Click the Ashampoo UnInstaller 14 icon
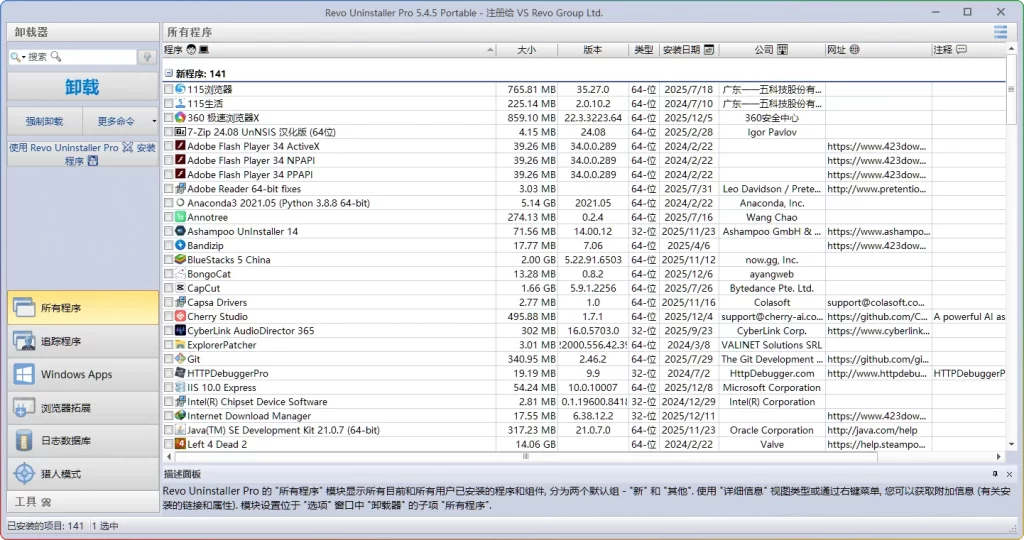Image resolution: width=1024 pixels, height=540 pixels. [x=180, y=231]
